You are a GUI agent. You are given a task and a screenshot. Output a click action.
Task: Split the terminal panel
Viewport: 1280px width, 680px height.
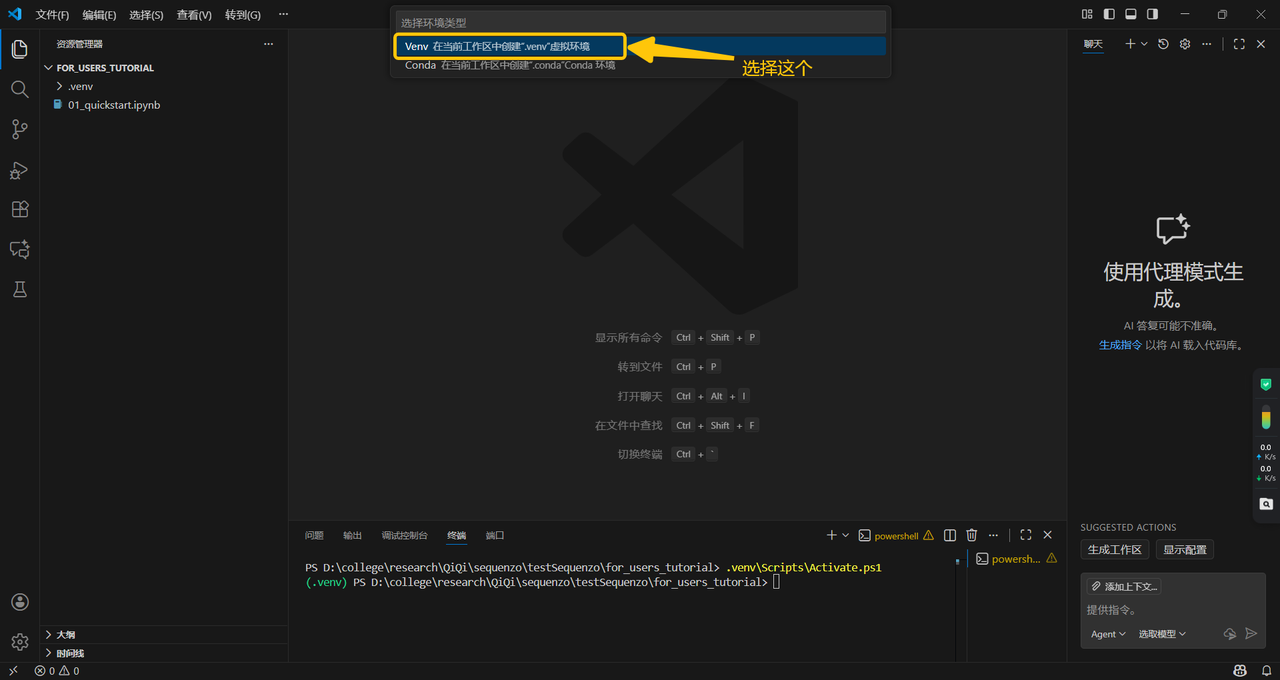tap(950, 535)
